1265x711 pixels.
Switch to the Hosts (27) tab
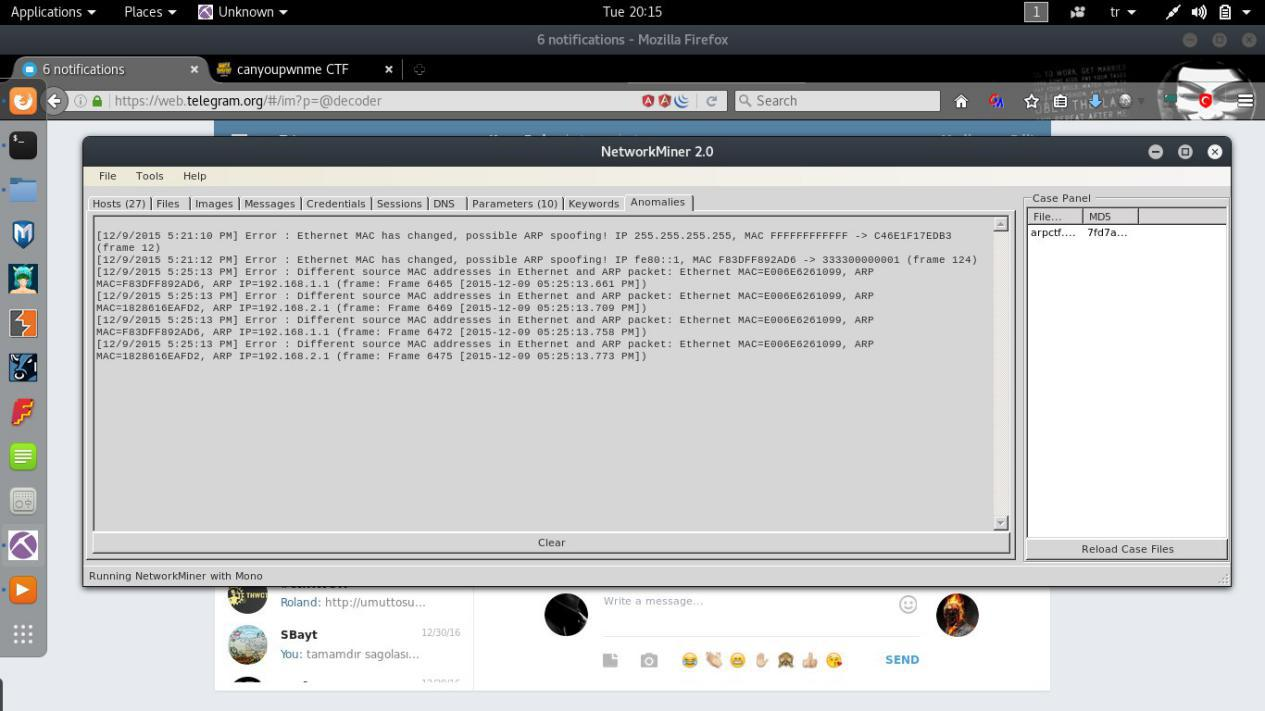click(119, 203)
